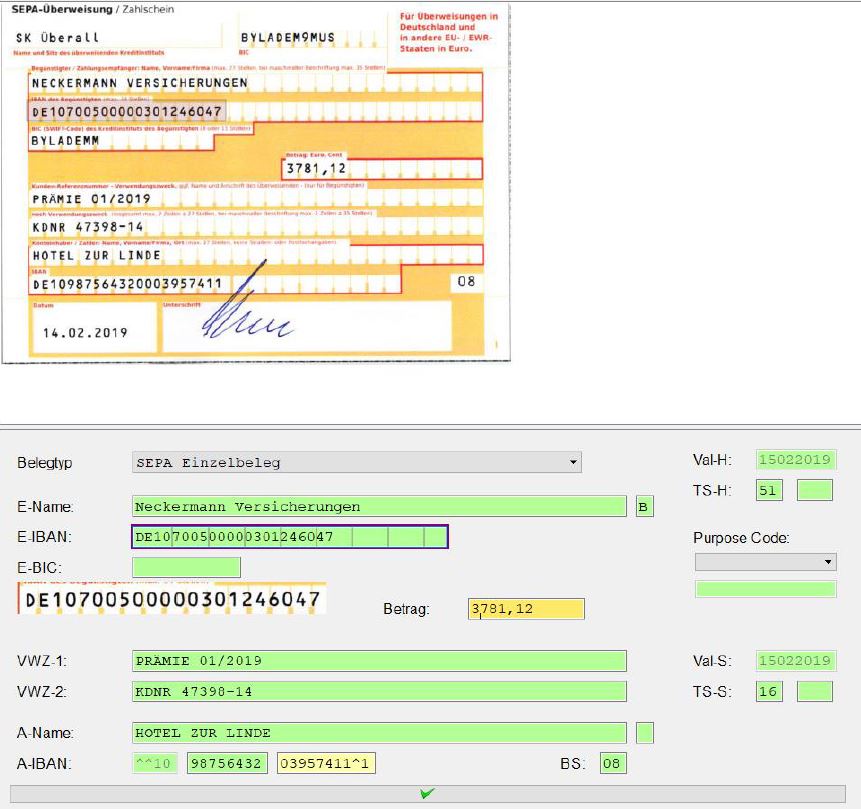Image resolution: width=861 pixels, height=809 pixels.
Task: Click the green checkmark confirm bar
Action: click(427, 794)
